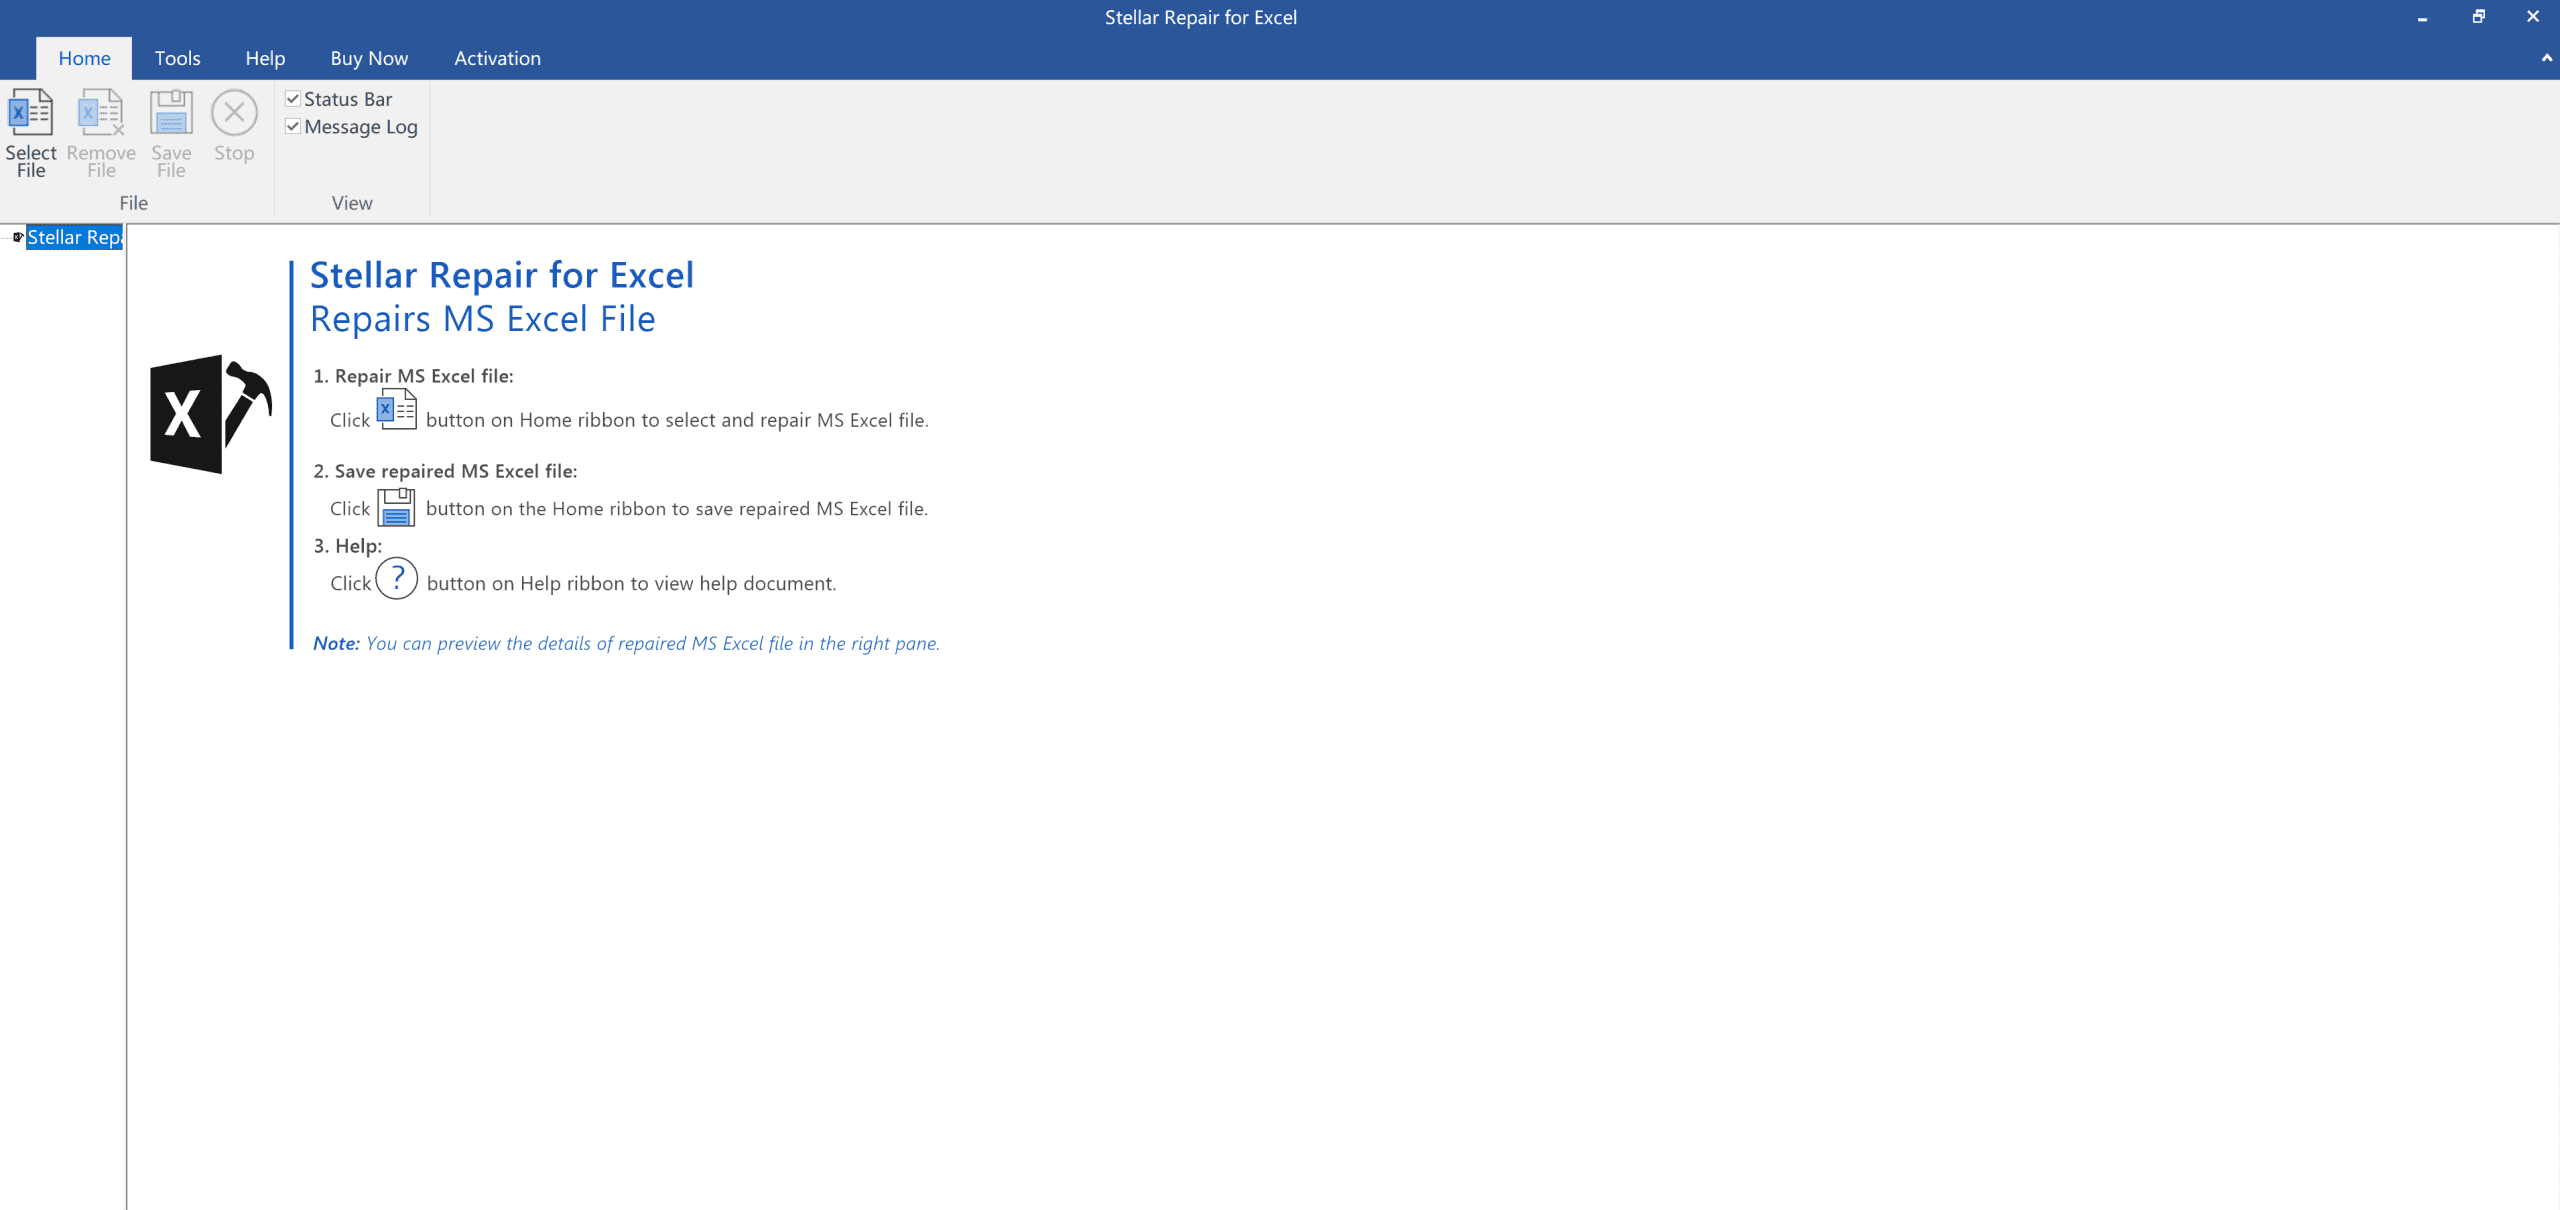Switch to the Home tab

(x=84, y=58)
